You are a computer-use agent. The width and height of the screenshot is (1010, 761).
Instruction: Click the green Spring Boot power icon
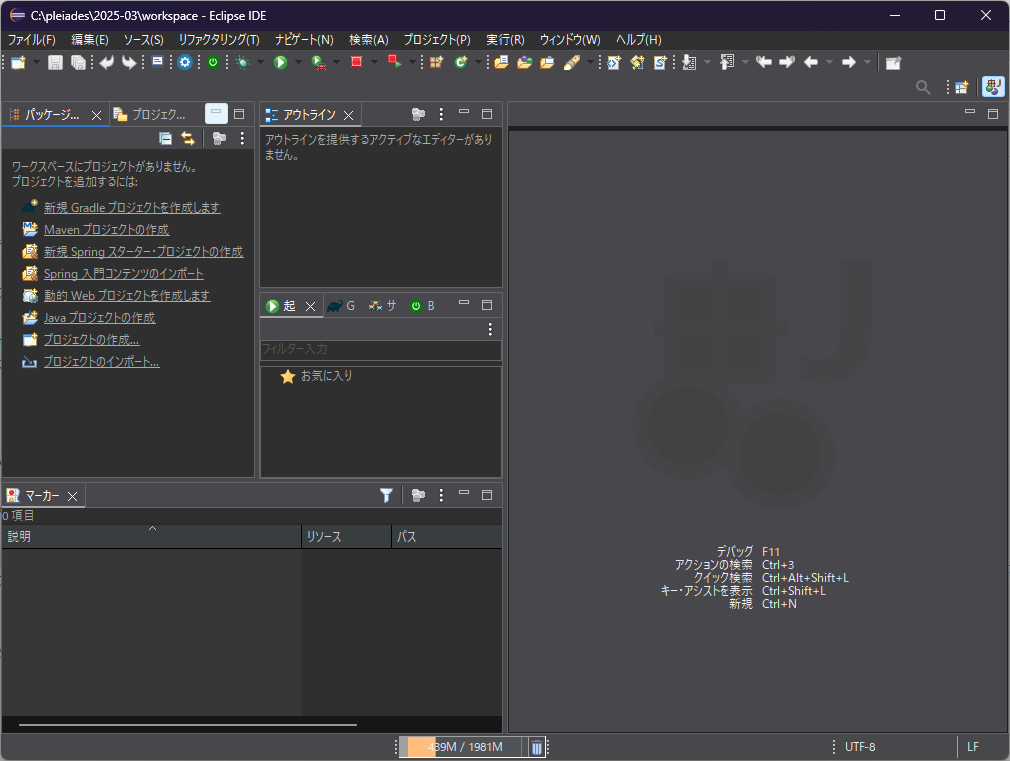click(x=213, y=63)
